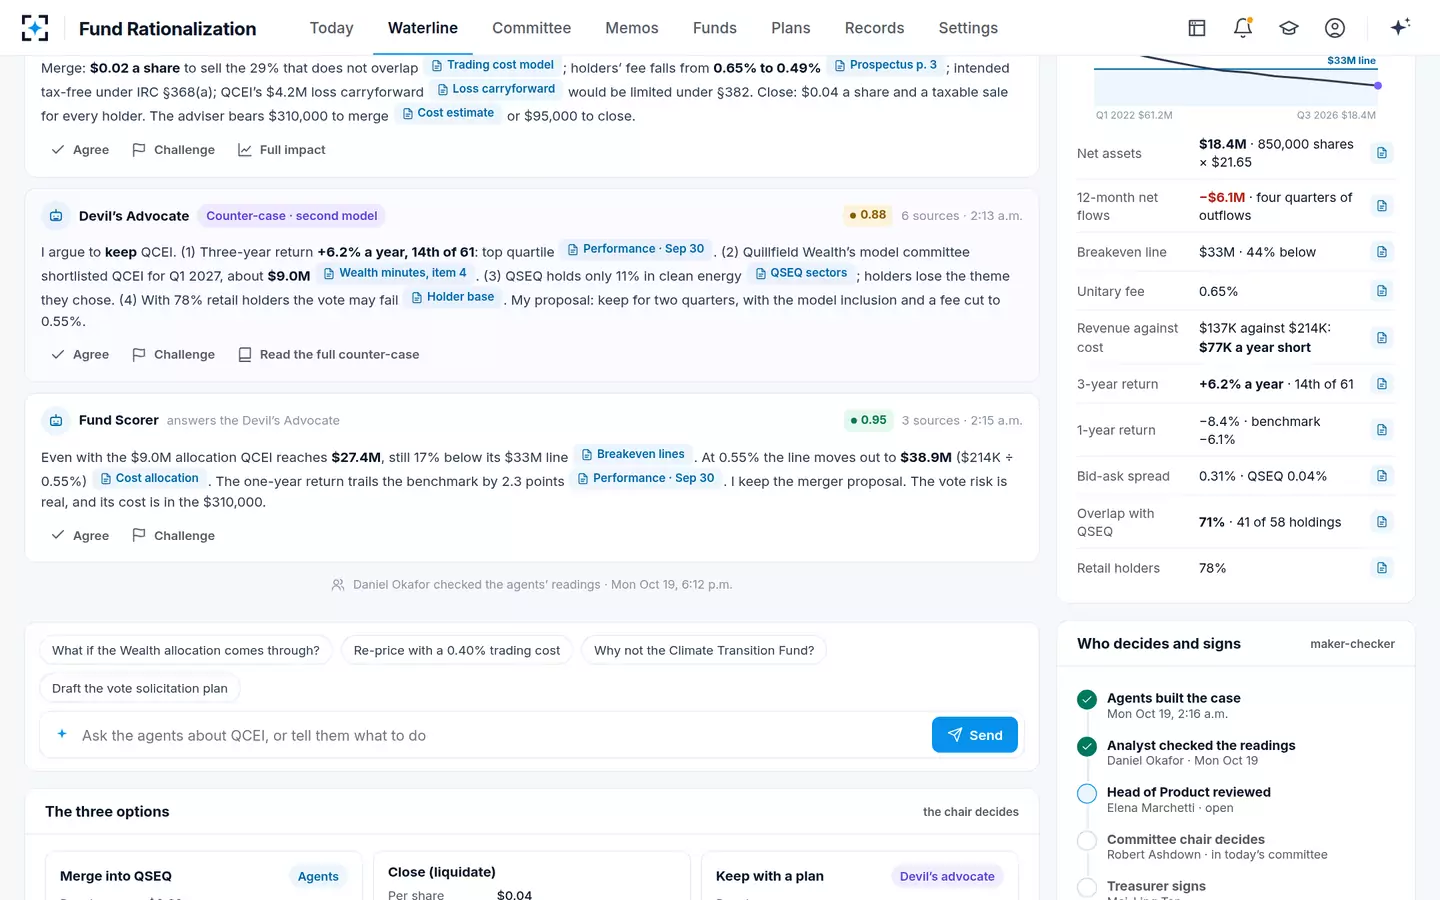Click the Q3 2026 endpoint on the chart
The image size is (1440, 900).
(x=1378, y=86)
